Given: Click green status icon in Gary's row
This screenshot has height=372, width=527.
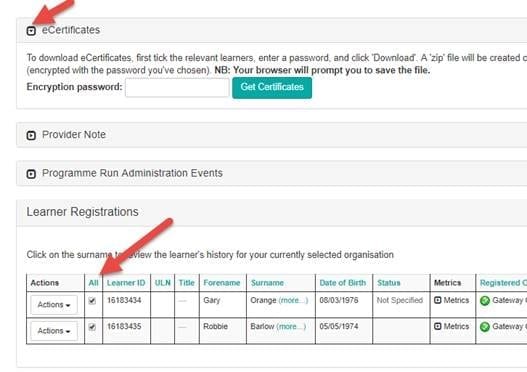Looking at the screenshot, I should tap(485, 301).
